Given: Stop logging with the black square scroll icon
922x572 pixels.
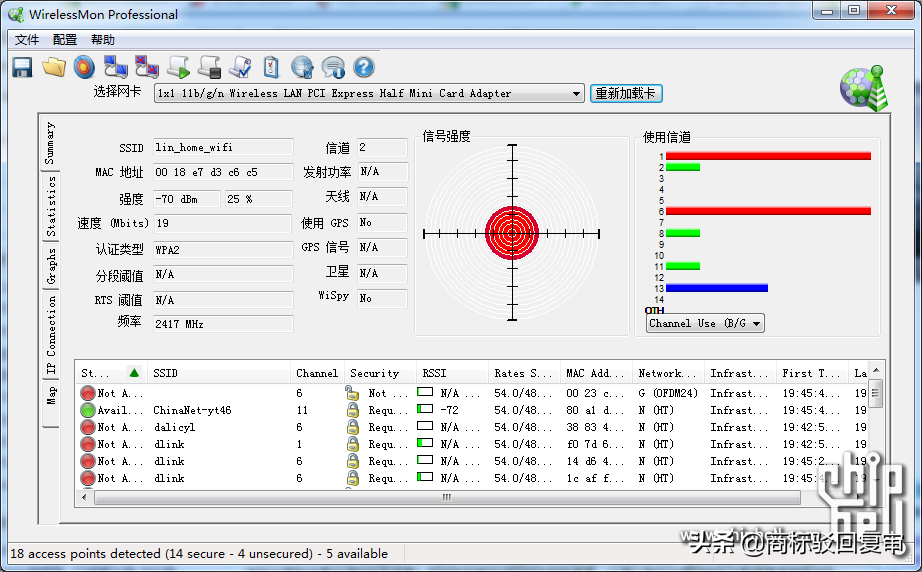Looking at the screenshot, I should click(209, 68).
